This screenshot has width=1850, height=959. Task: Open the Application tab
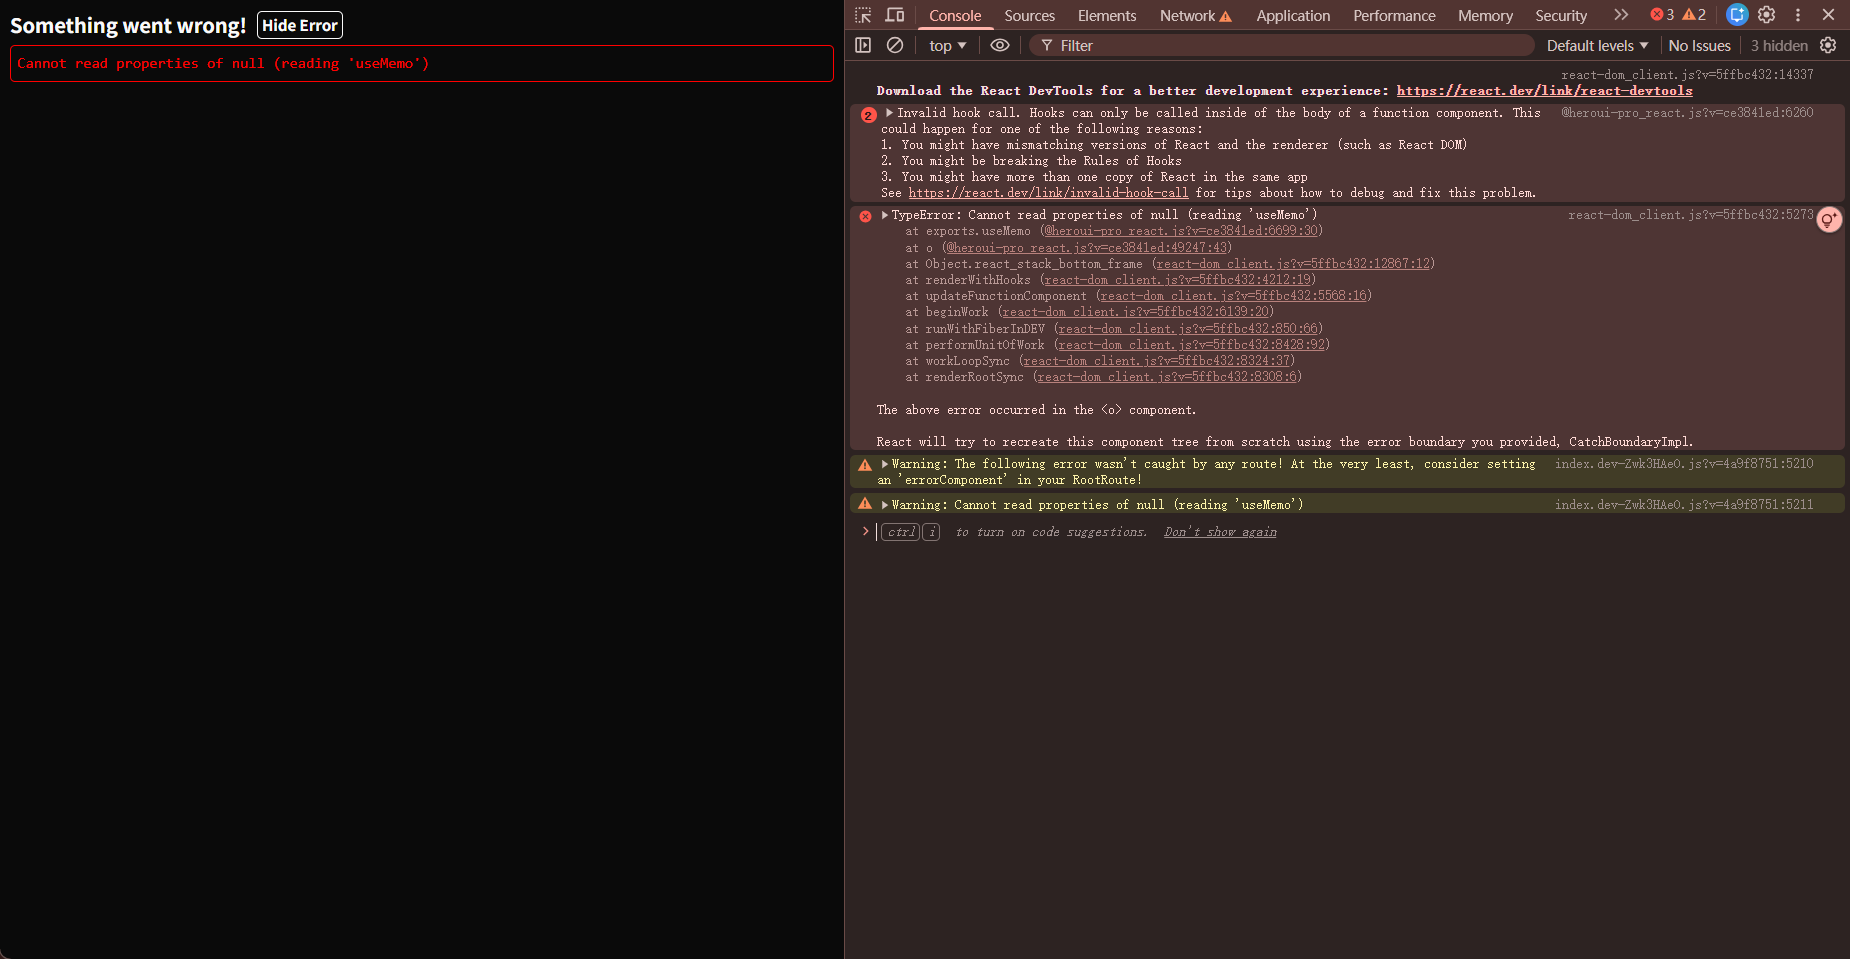(1293, 16)
